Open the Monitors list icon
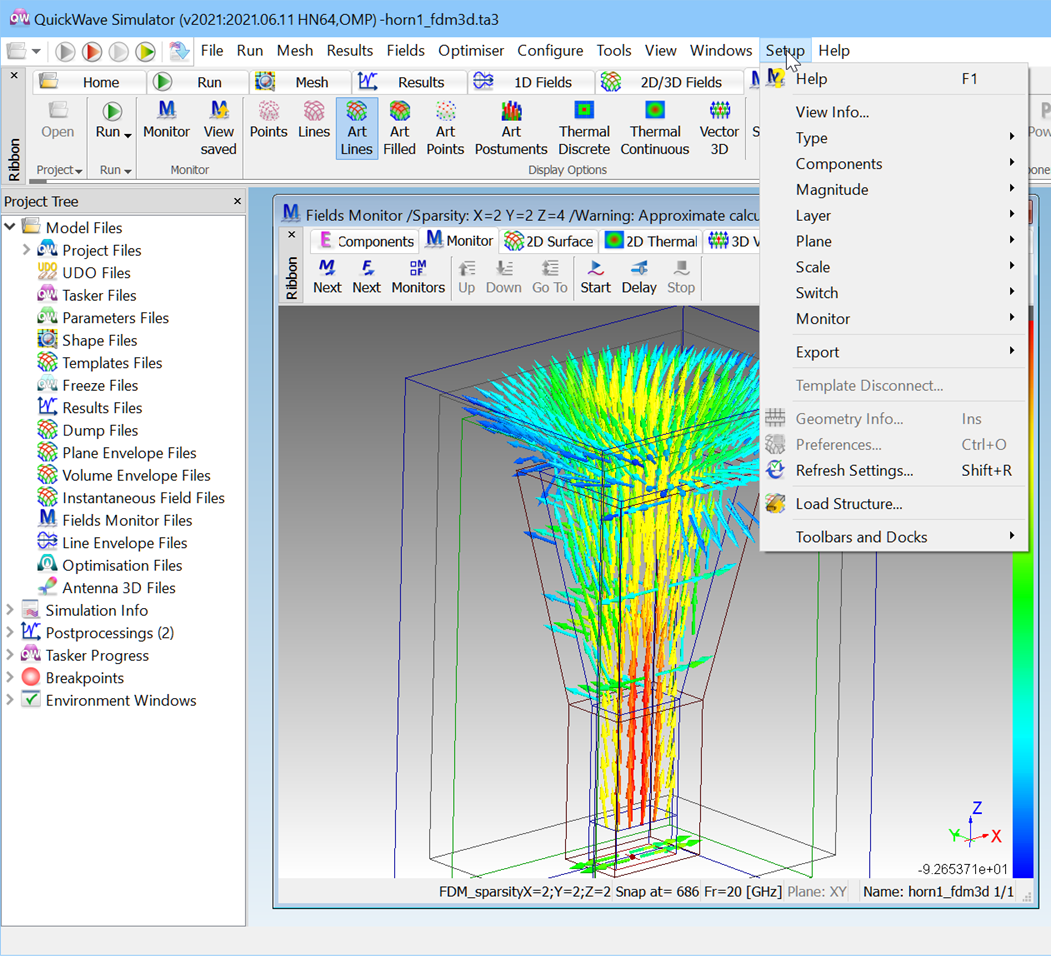Viewport: 1051px width, 956px height. click(418, 277)
